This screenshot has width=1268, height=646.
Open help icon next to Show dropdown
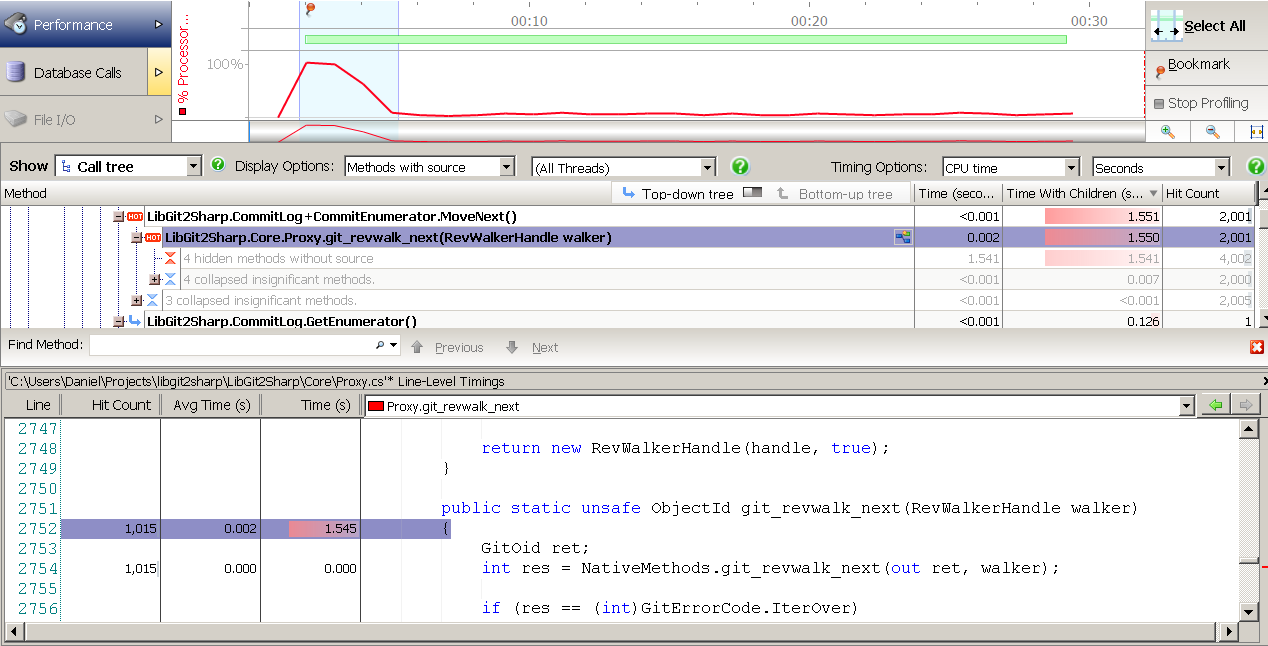(218, 166)
